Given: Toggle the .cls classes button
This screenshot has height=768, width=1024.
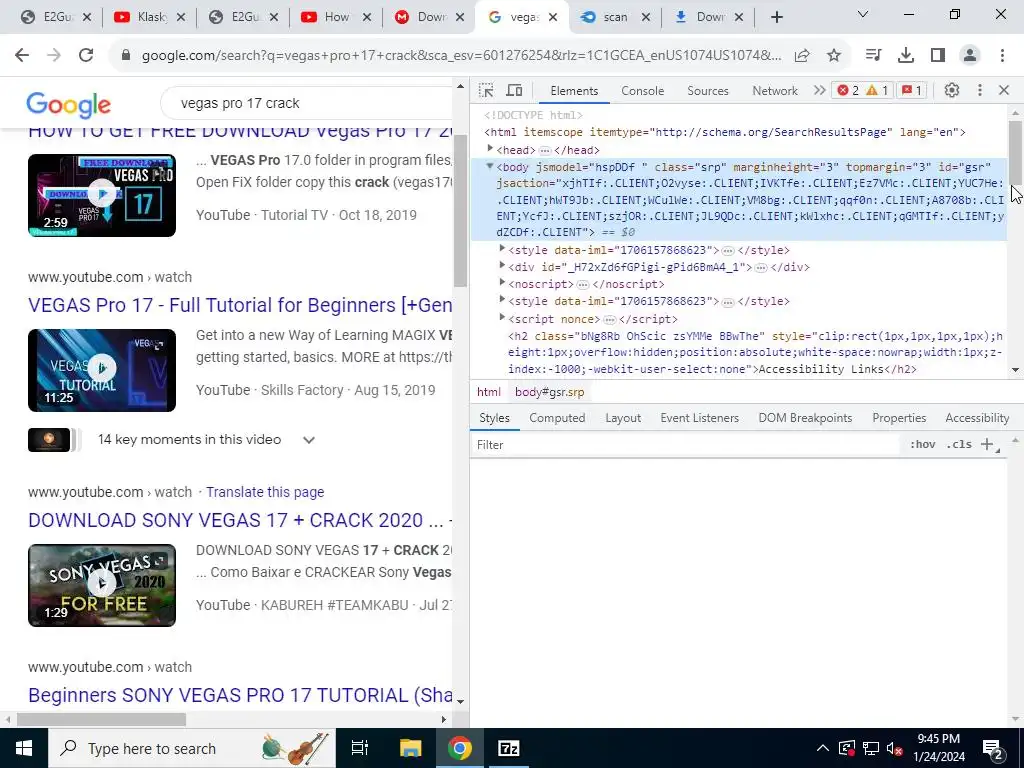Looking at the screenshot, I should pyautogui.click(x=959, y=445).
